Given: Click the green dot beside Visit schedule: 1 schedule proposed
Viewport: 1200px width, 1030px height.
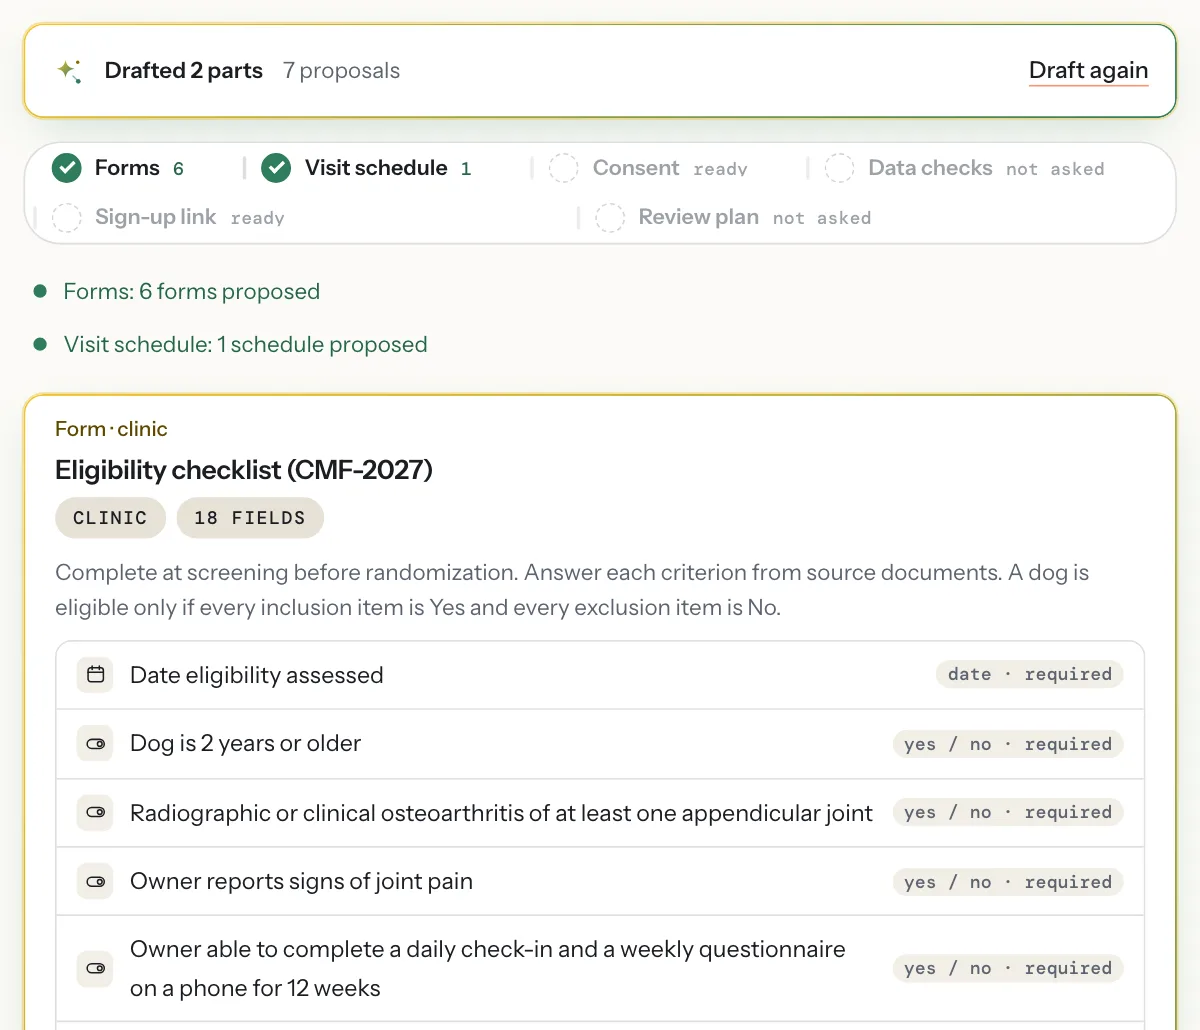Looking at the screenshot, I should [x=40, y=344].
